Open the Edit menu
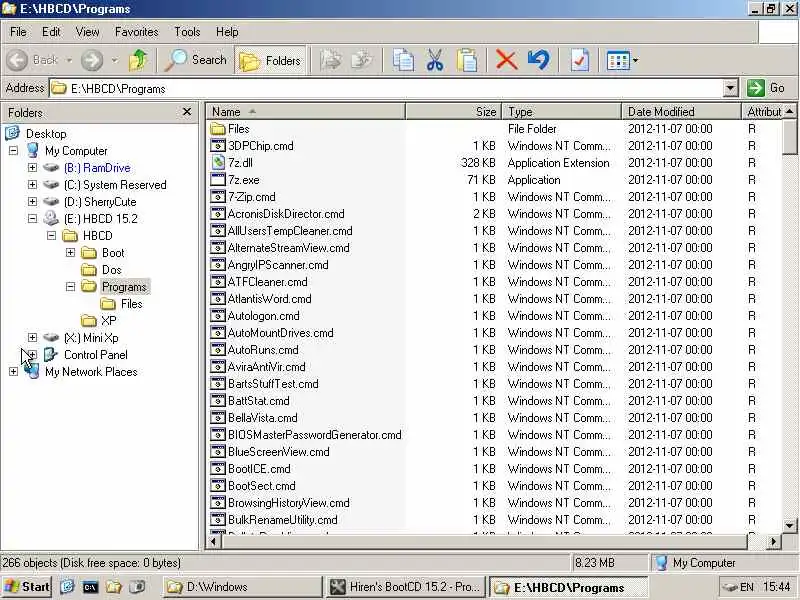Image resolution: width=800 pixels, height=600 pixels. [x=51, y=32]
